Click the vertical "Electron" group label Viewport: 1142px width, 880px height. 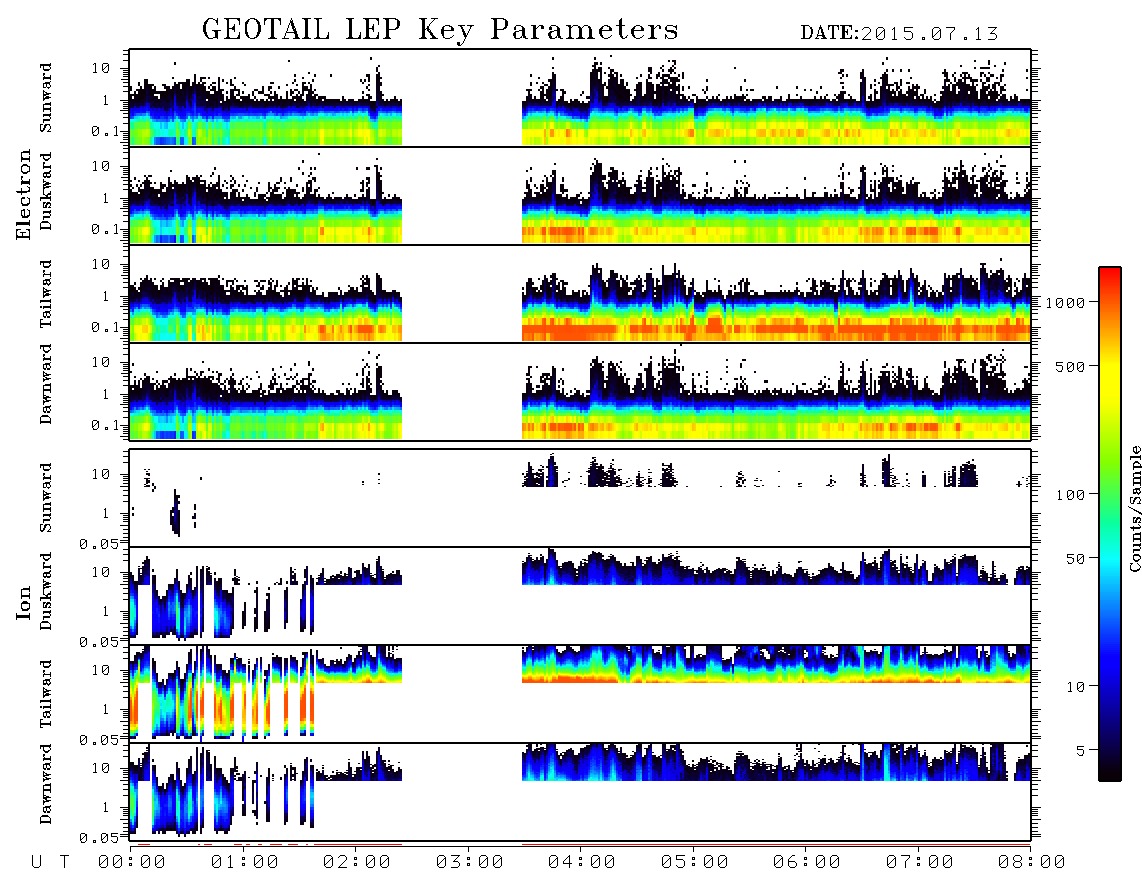pos(23,194)
